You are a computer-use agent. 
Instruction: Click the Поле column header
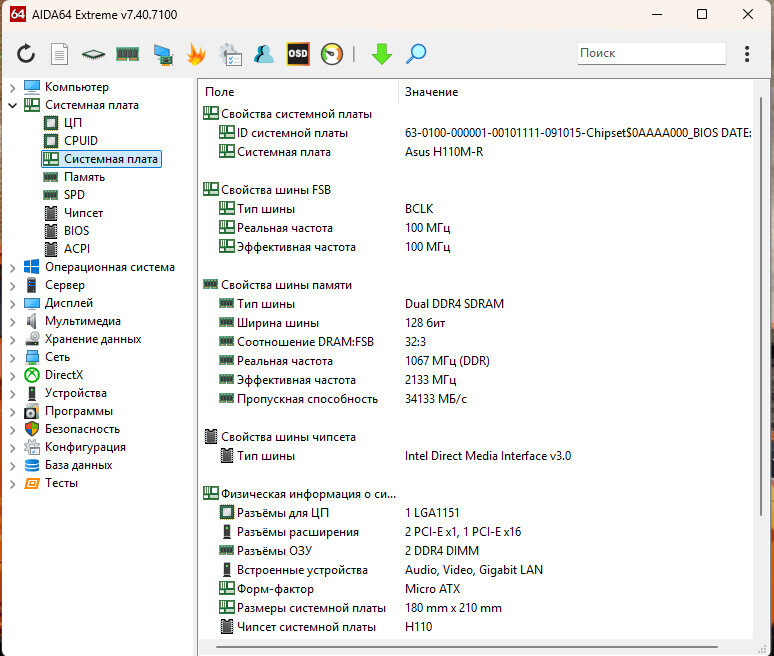[x=300, y=92]
